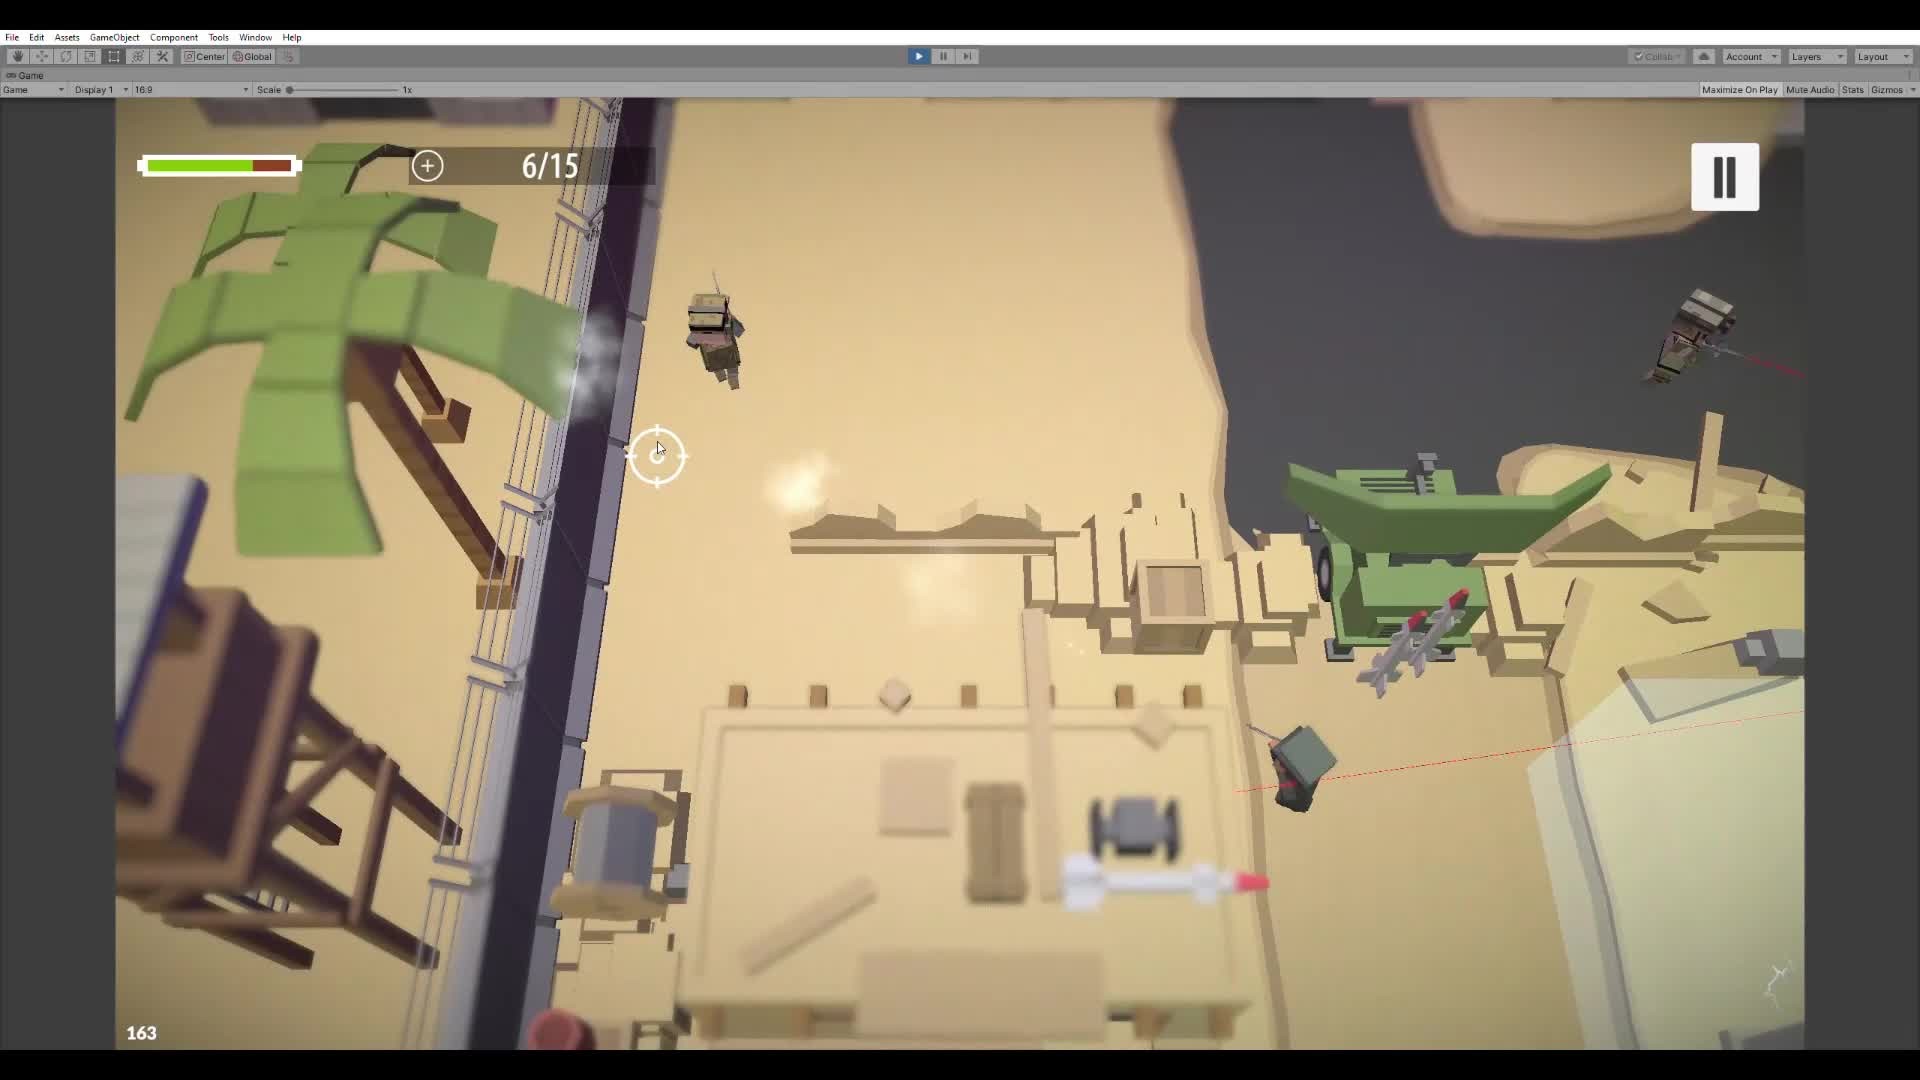The image size is (1920, 1080).
Task: Select the Move tool
Action: click(41, 57)
